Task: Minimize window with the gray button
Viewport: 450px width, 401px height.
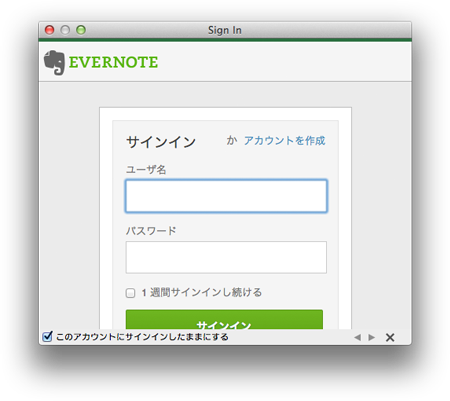Action: 65,30
